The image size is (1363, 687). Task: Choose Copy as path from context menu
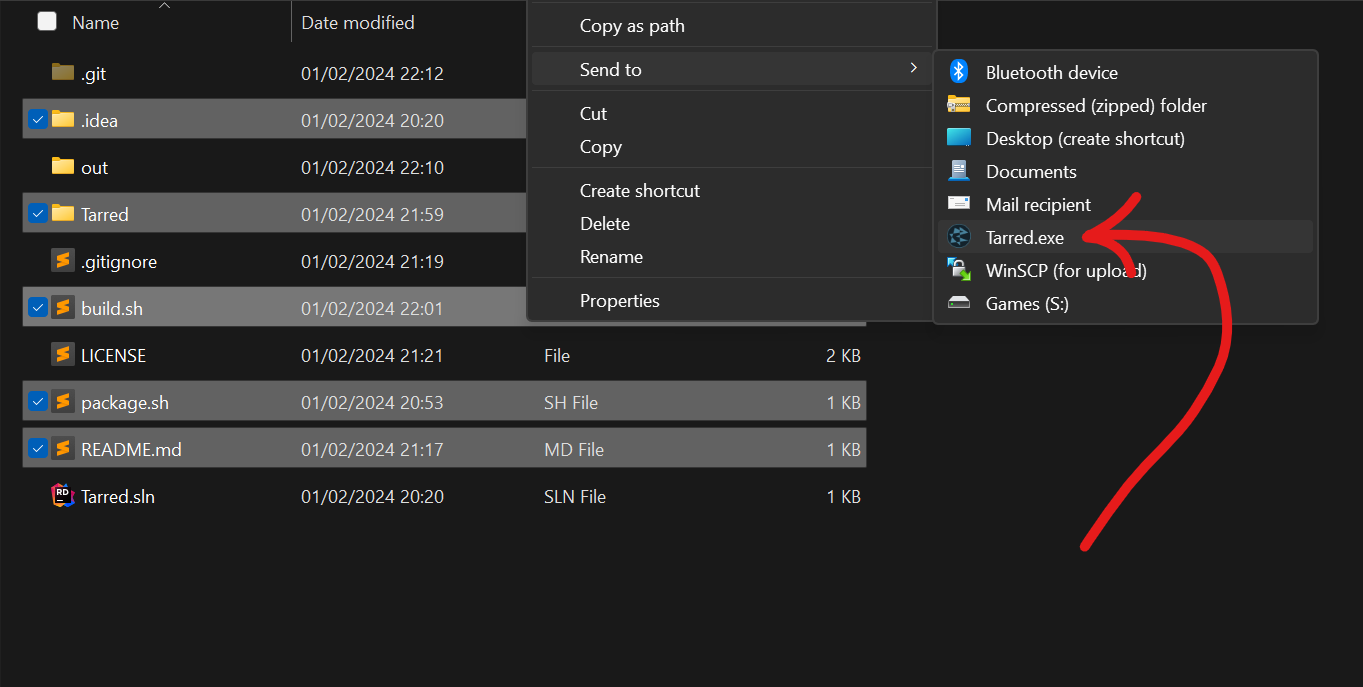pos(630,25)
